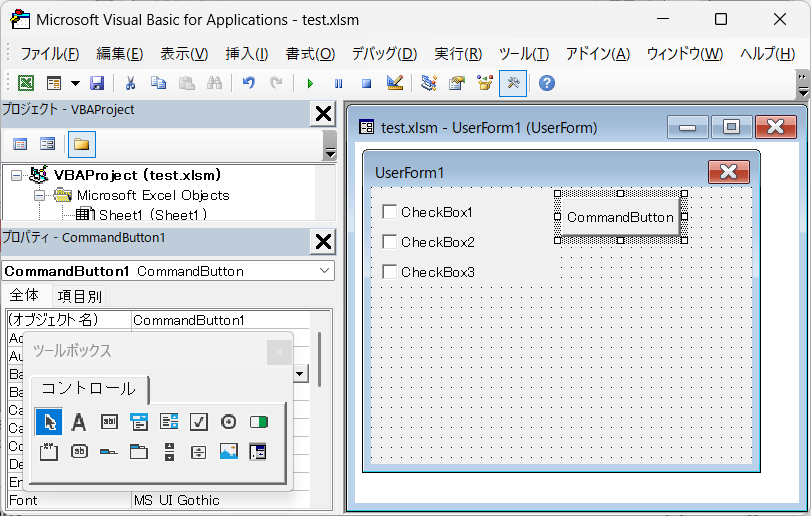Viewport: 811px width, 516px height.
Task: Open the 編集(E) menu
Action: tap(119, 53)
